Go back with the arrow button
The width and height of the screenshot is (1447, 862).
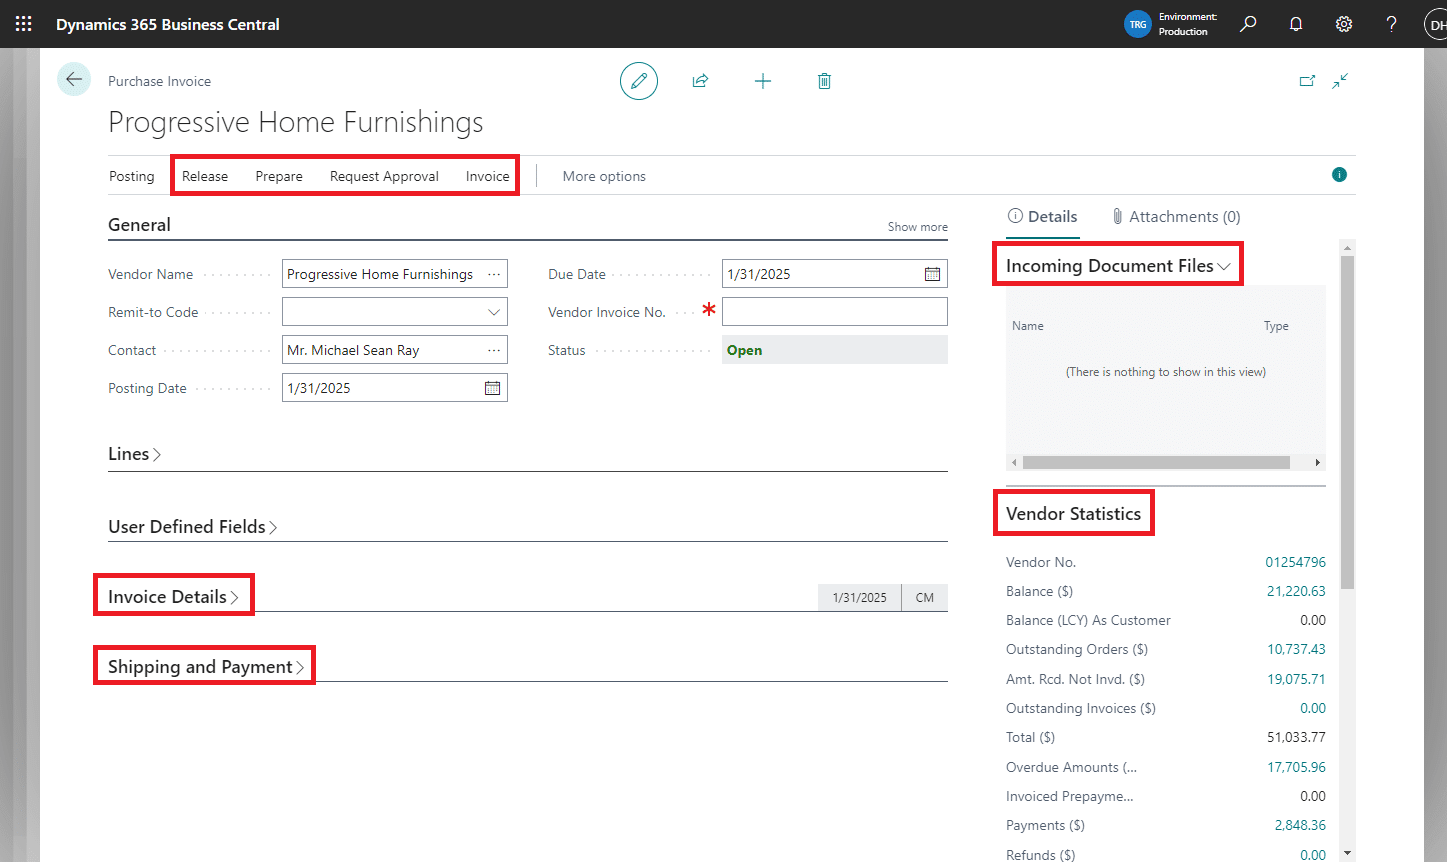coord(74,79)
